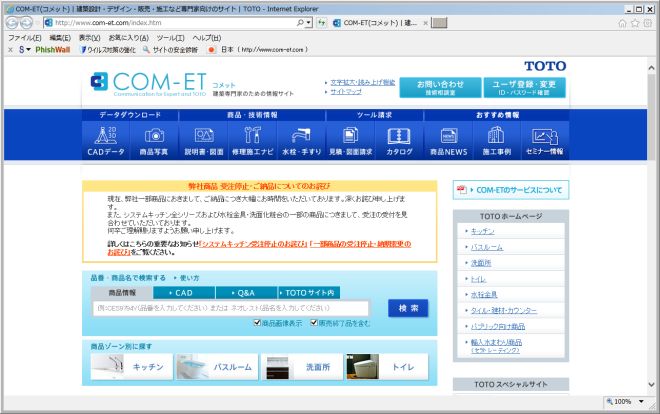Click the 洗面所 zone thumbnail
Viewport: 660px width, 414px height.
click(x=302, y=367)
